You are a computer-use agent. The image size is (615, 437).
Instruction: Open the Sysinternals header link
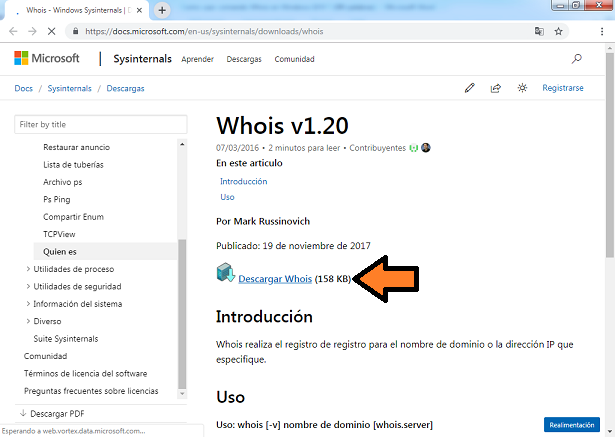(x=142, y=59)
